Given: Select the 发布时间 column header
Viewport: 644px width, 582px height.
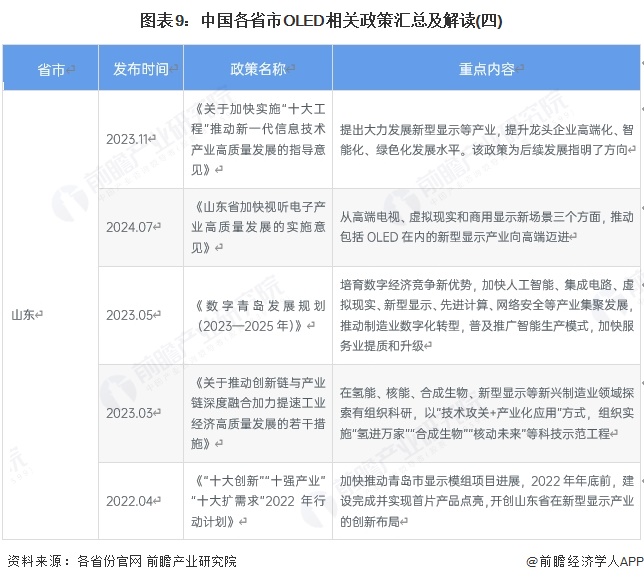Looking at the screenshot, I should (142, 69).
